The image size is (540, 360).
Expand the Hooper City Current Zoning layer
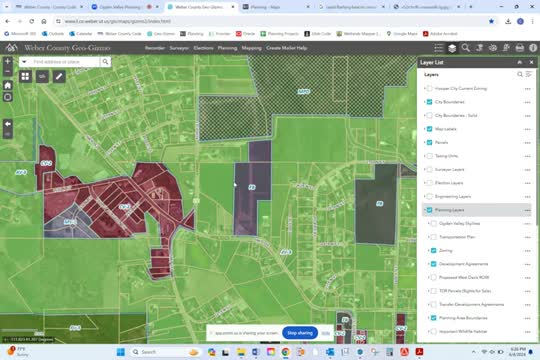pos(424,89)
